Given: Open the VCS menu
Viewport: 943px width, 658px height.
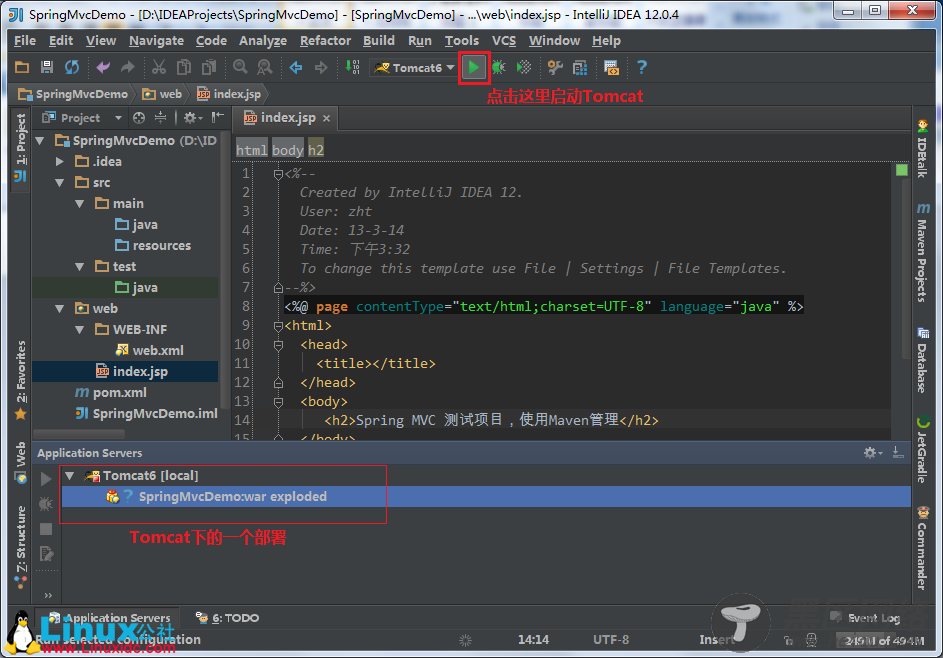Looking at the screenshot, I should click(x=504, y=41).
